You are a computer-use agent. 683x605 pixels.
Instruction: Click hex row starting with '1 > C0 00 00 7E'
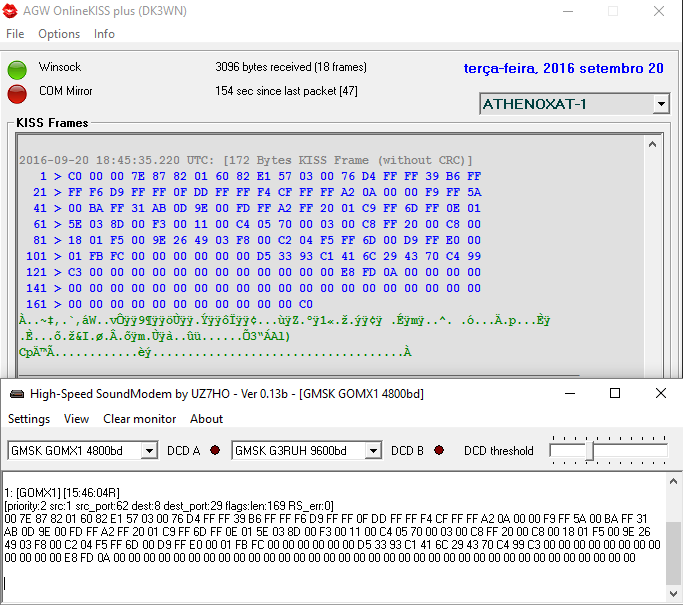[260, 176]
